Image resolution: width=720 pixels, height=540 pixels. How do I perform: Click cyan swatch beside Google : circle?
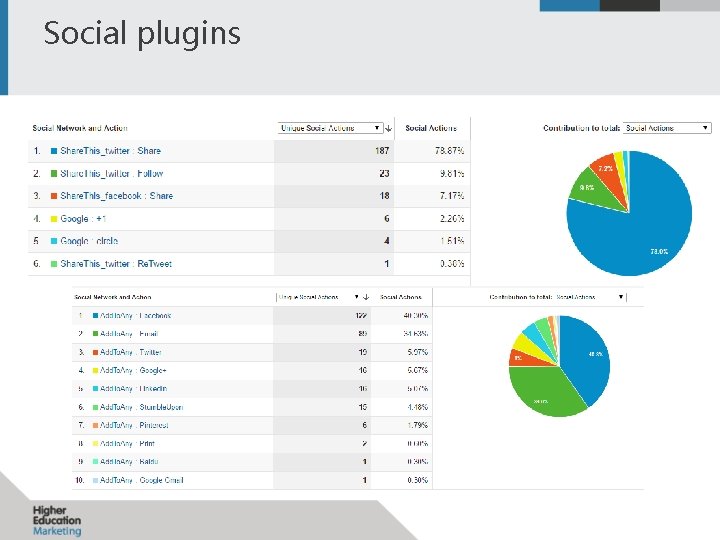click(x=54, y=241)
